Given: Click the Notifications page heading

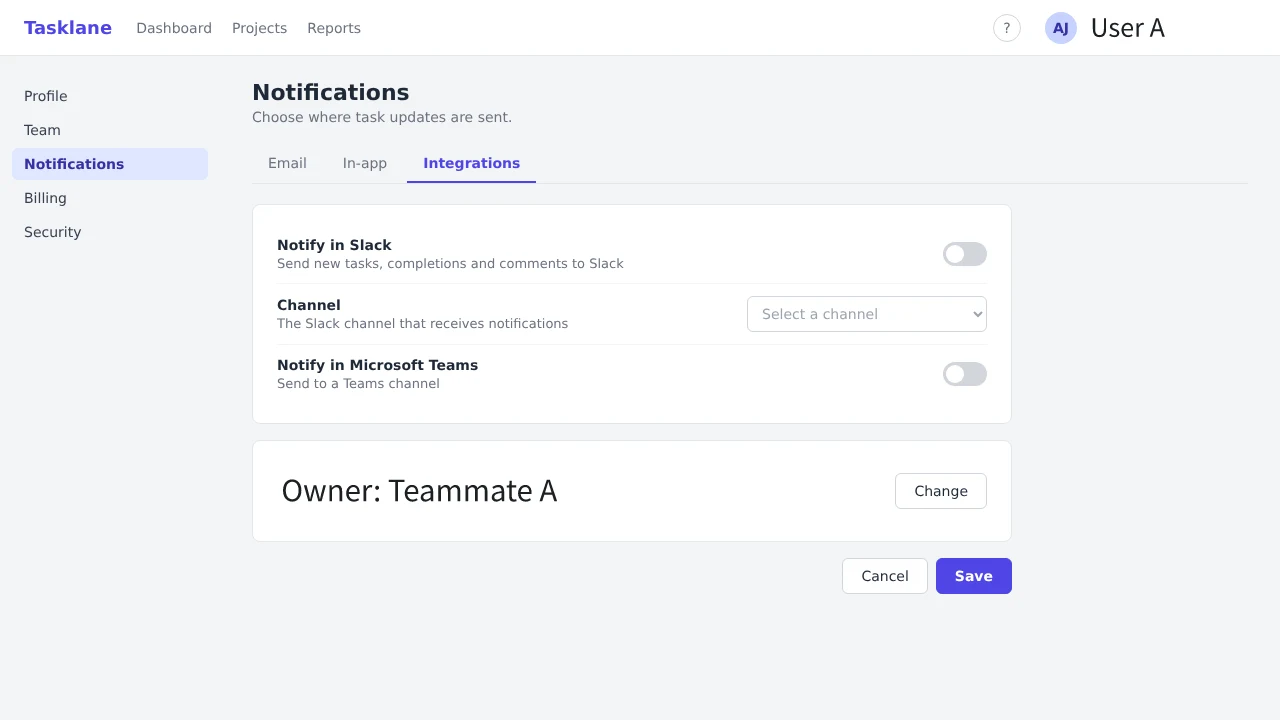Looking at the screenshot, I should [x=331, y=92].
